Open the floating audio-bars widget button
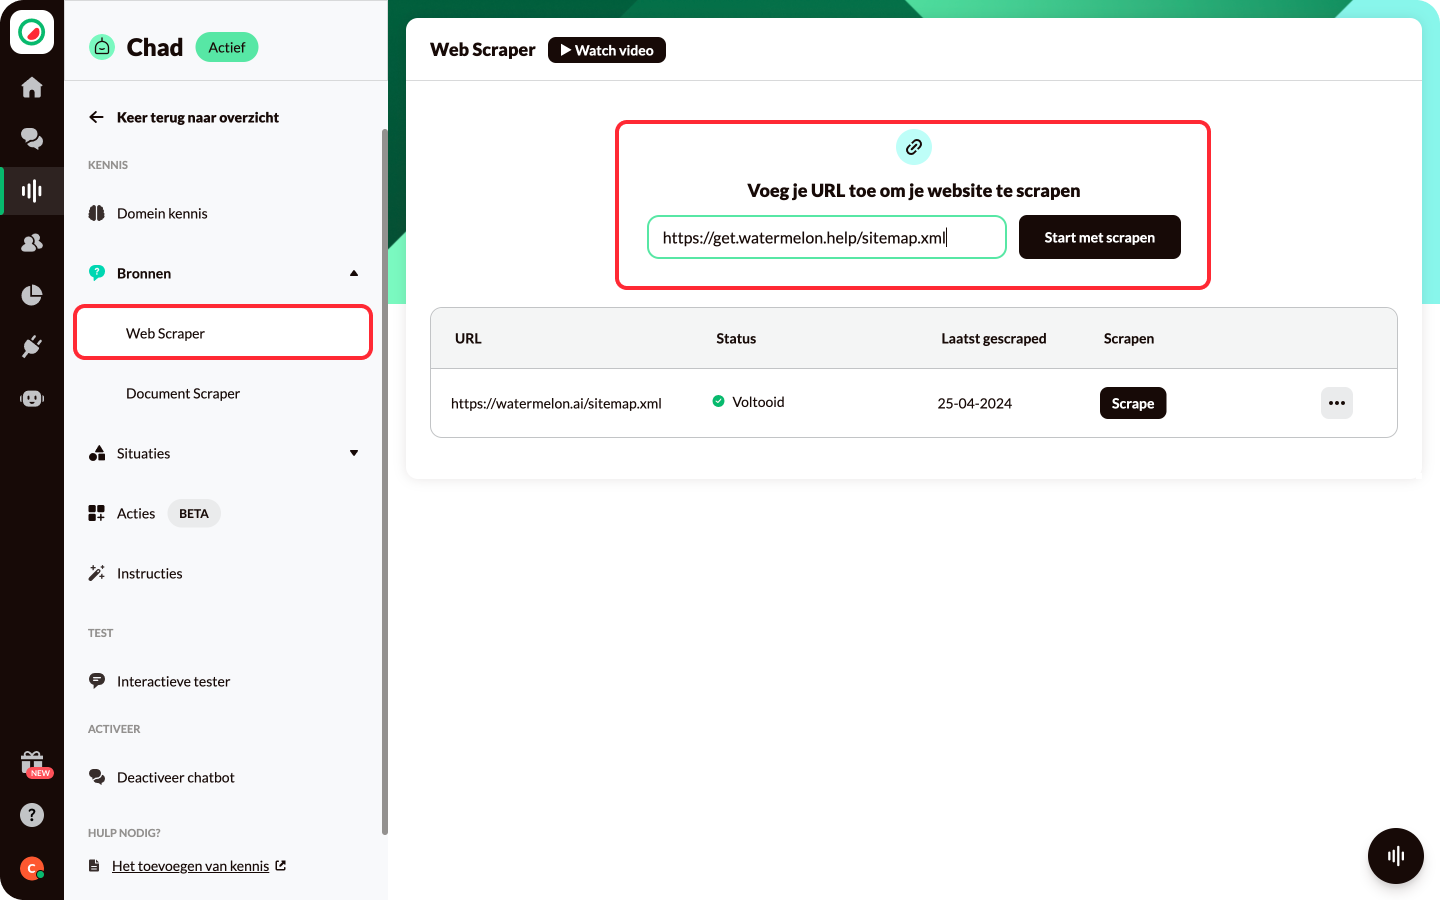This screenshot has width=1440, height=900. [1396, 856]
